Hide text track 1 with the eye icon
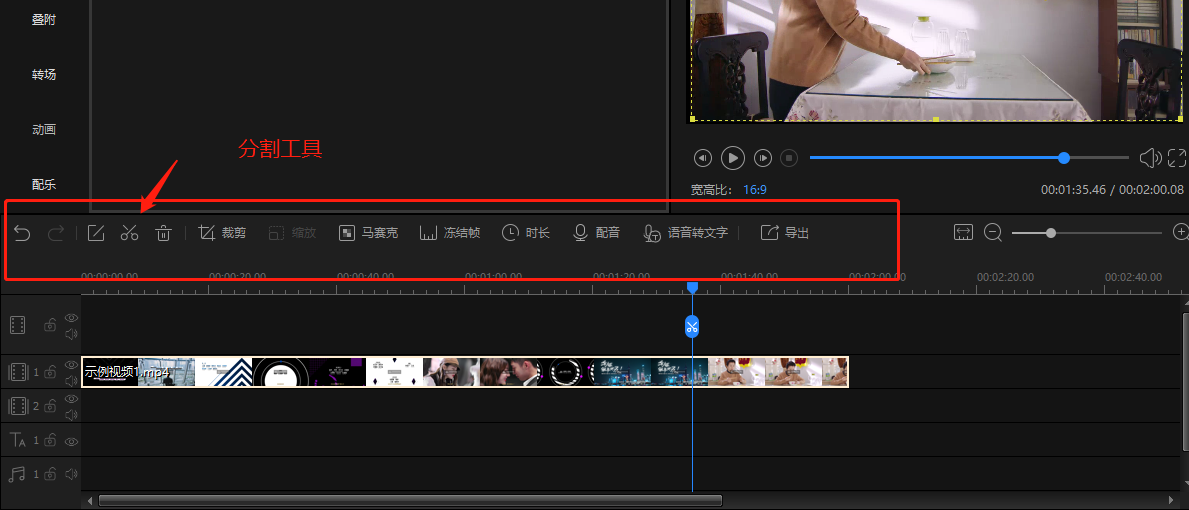 pyautogui.click(x=72, y=440)
